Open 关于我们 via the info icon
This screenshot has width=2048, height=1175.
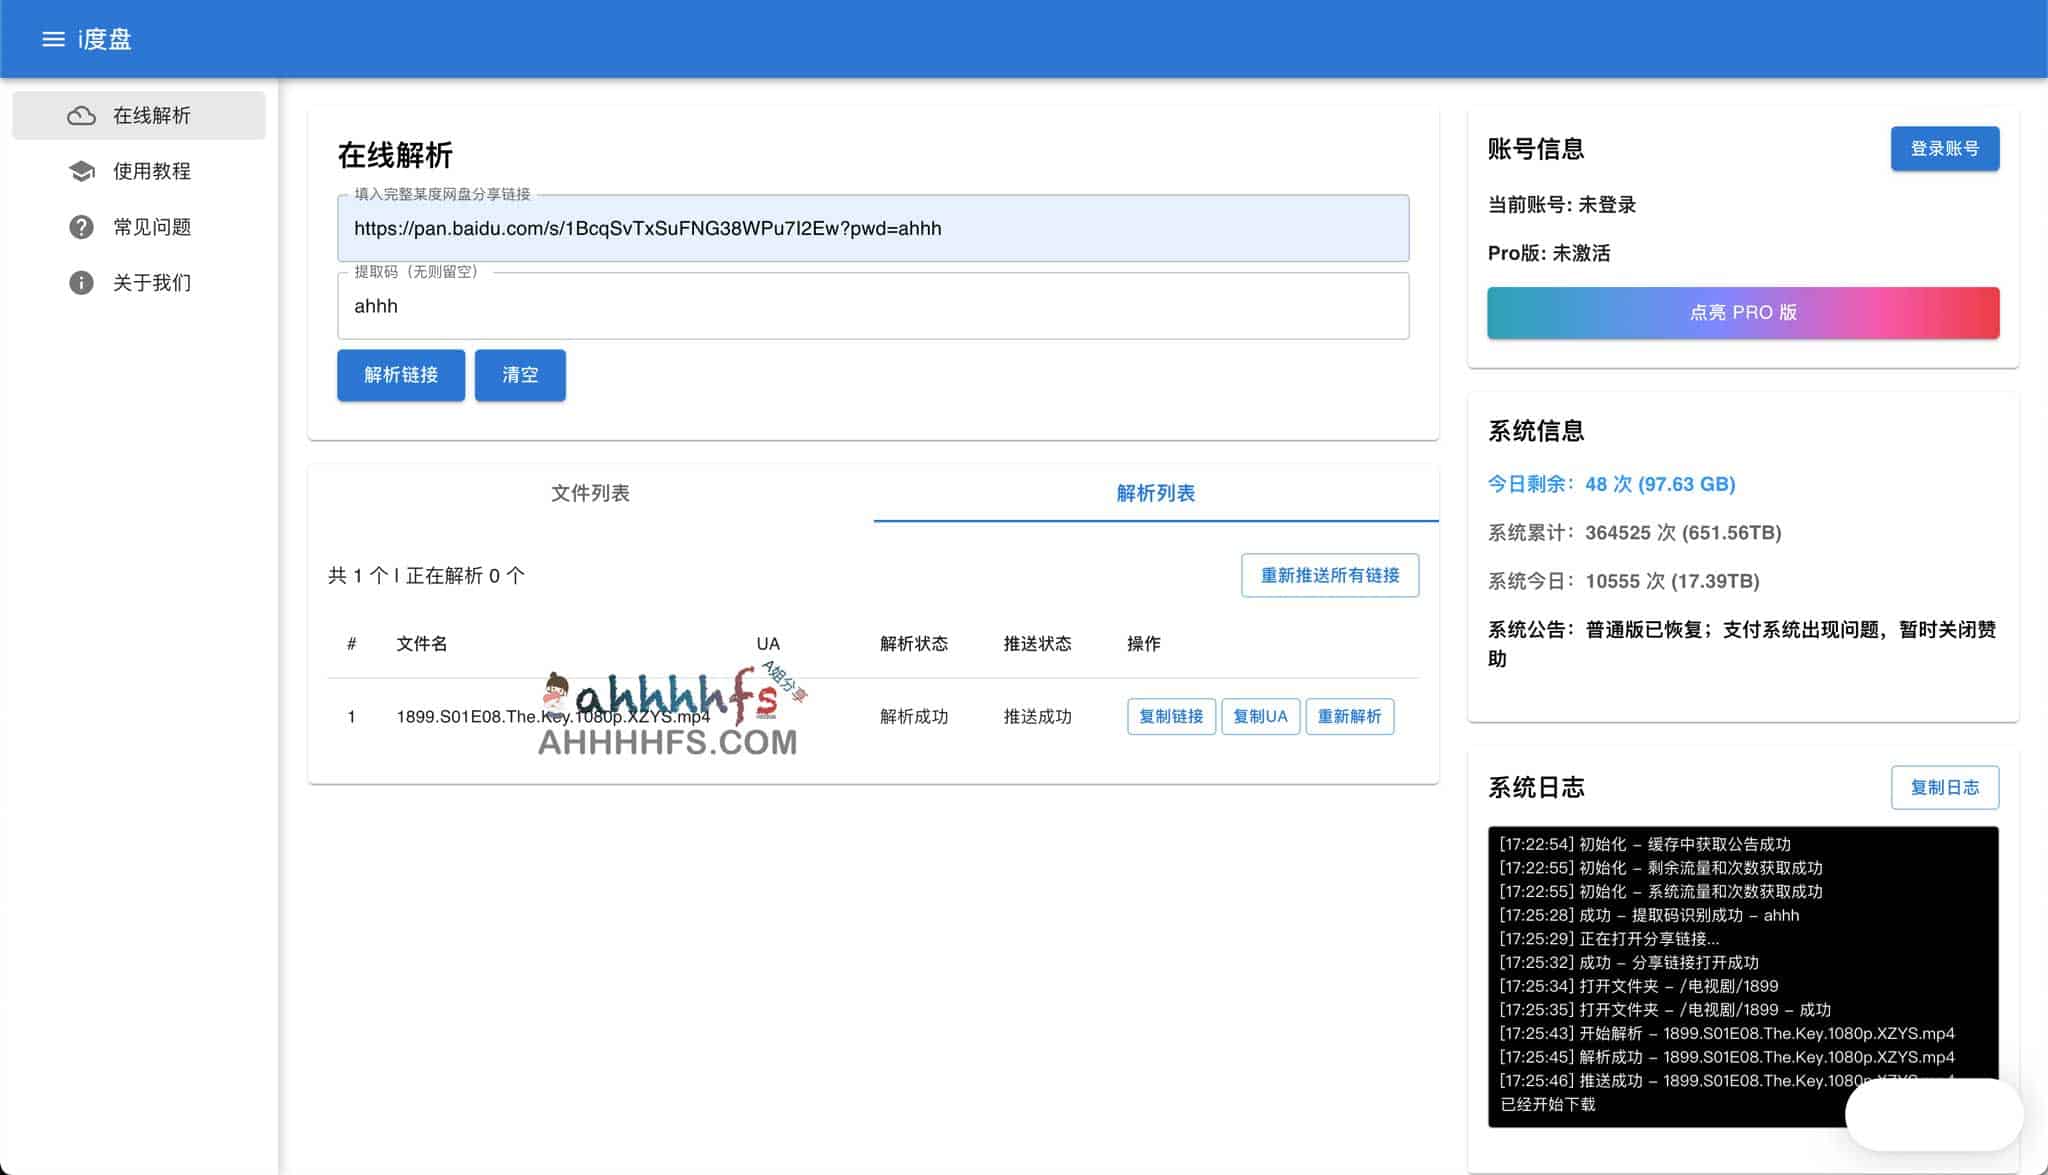click(81, 283)
